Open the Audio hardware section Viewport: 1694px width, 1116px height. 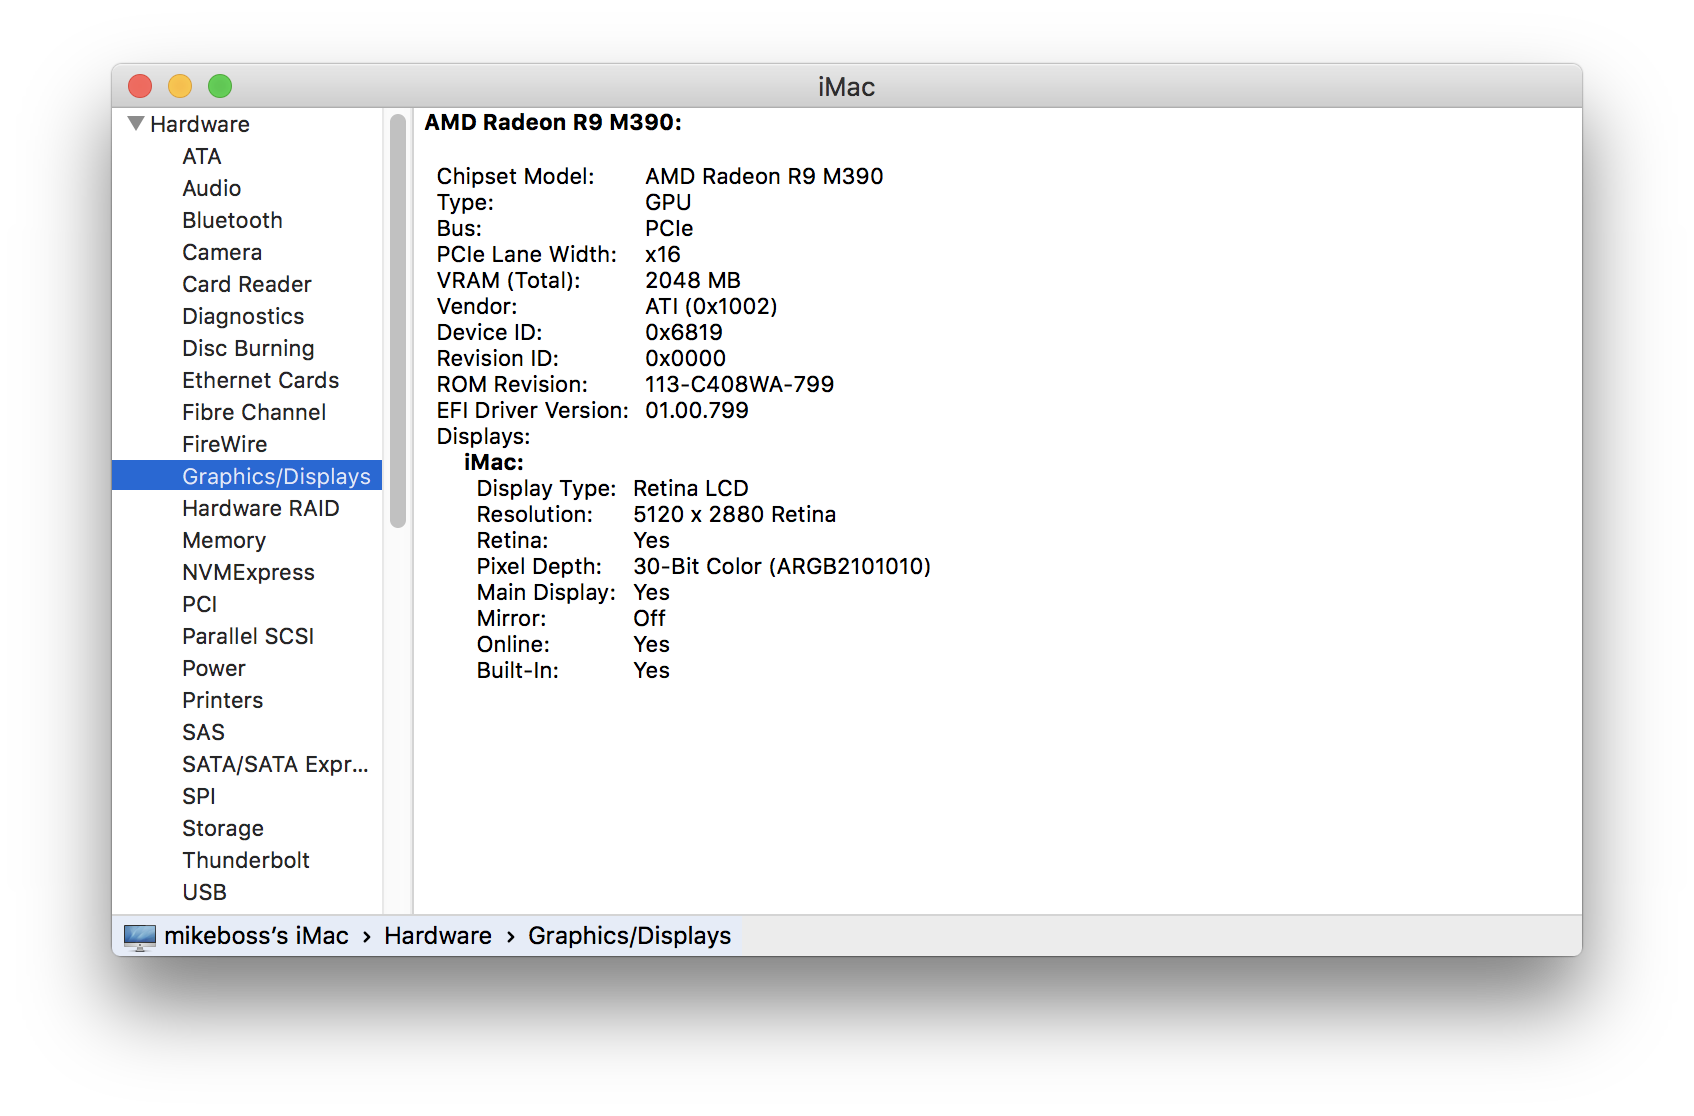pyautogui.click(x=212, y=188)
